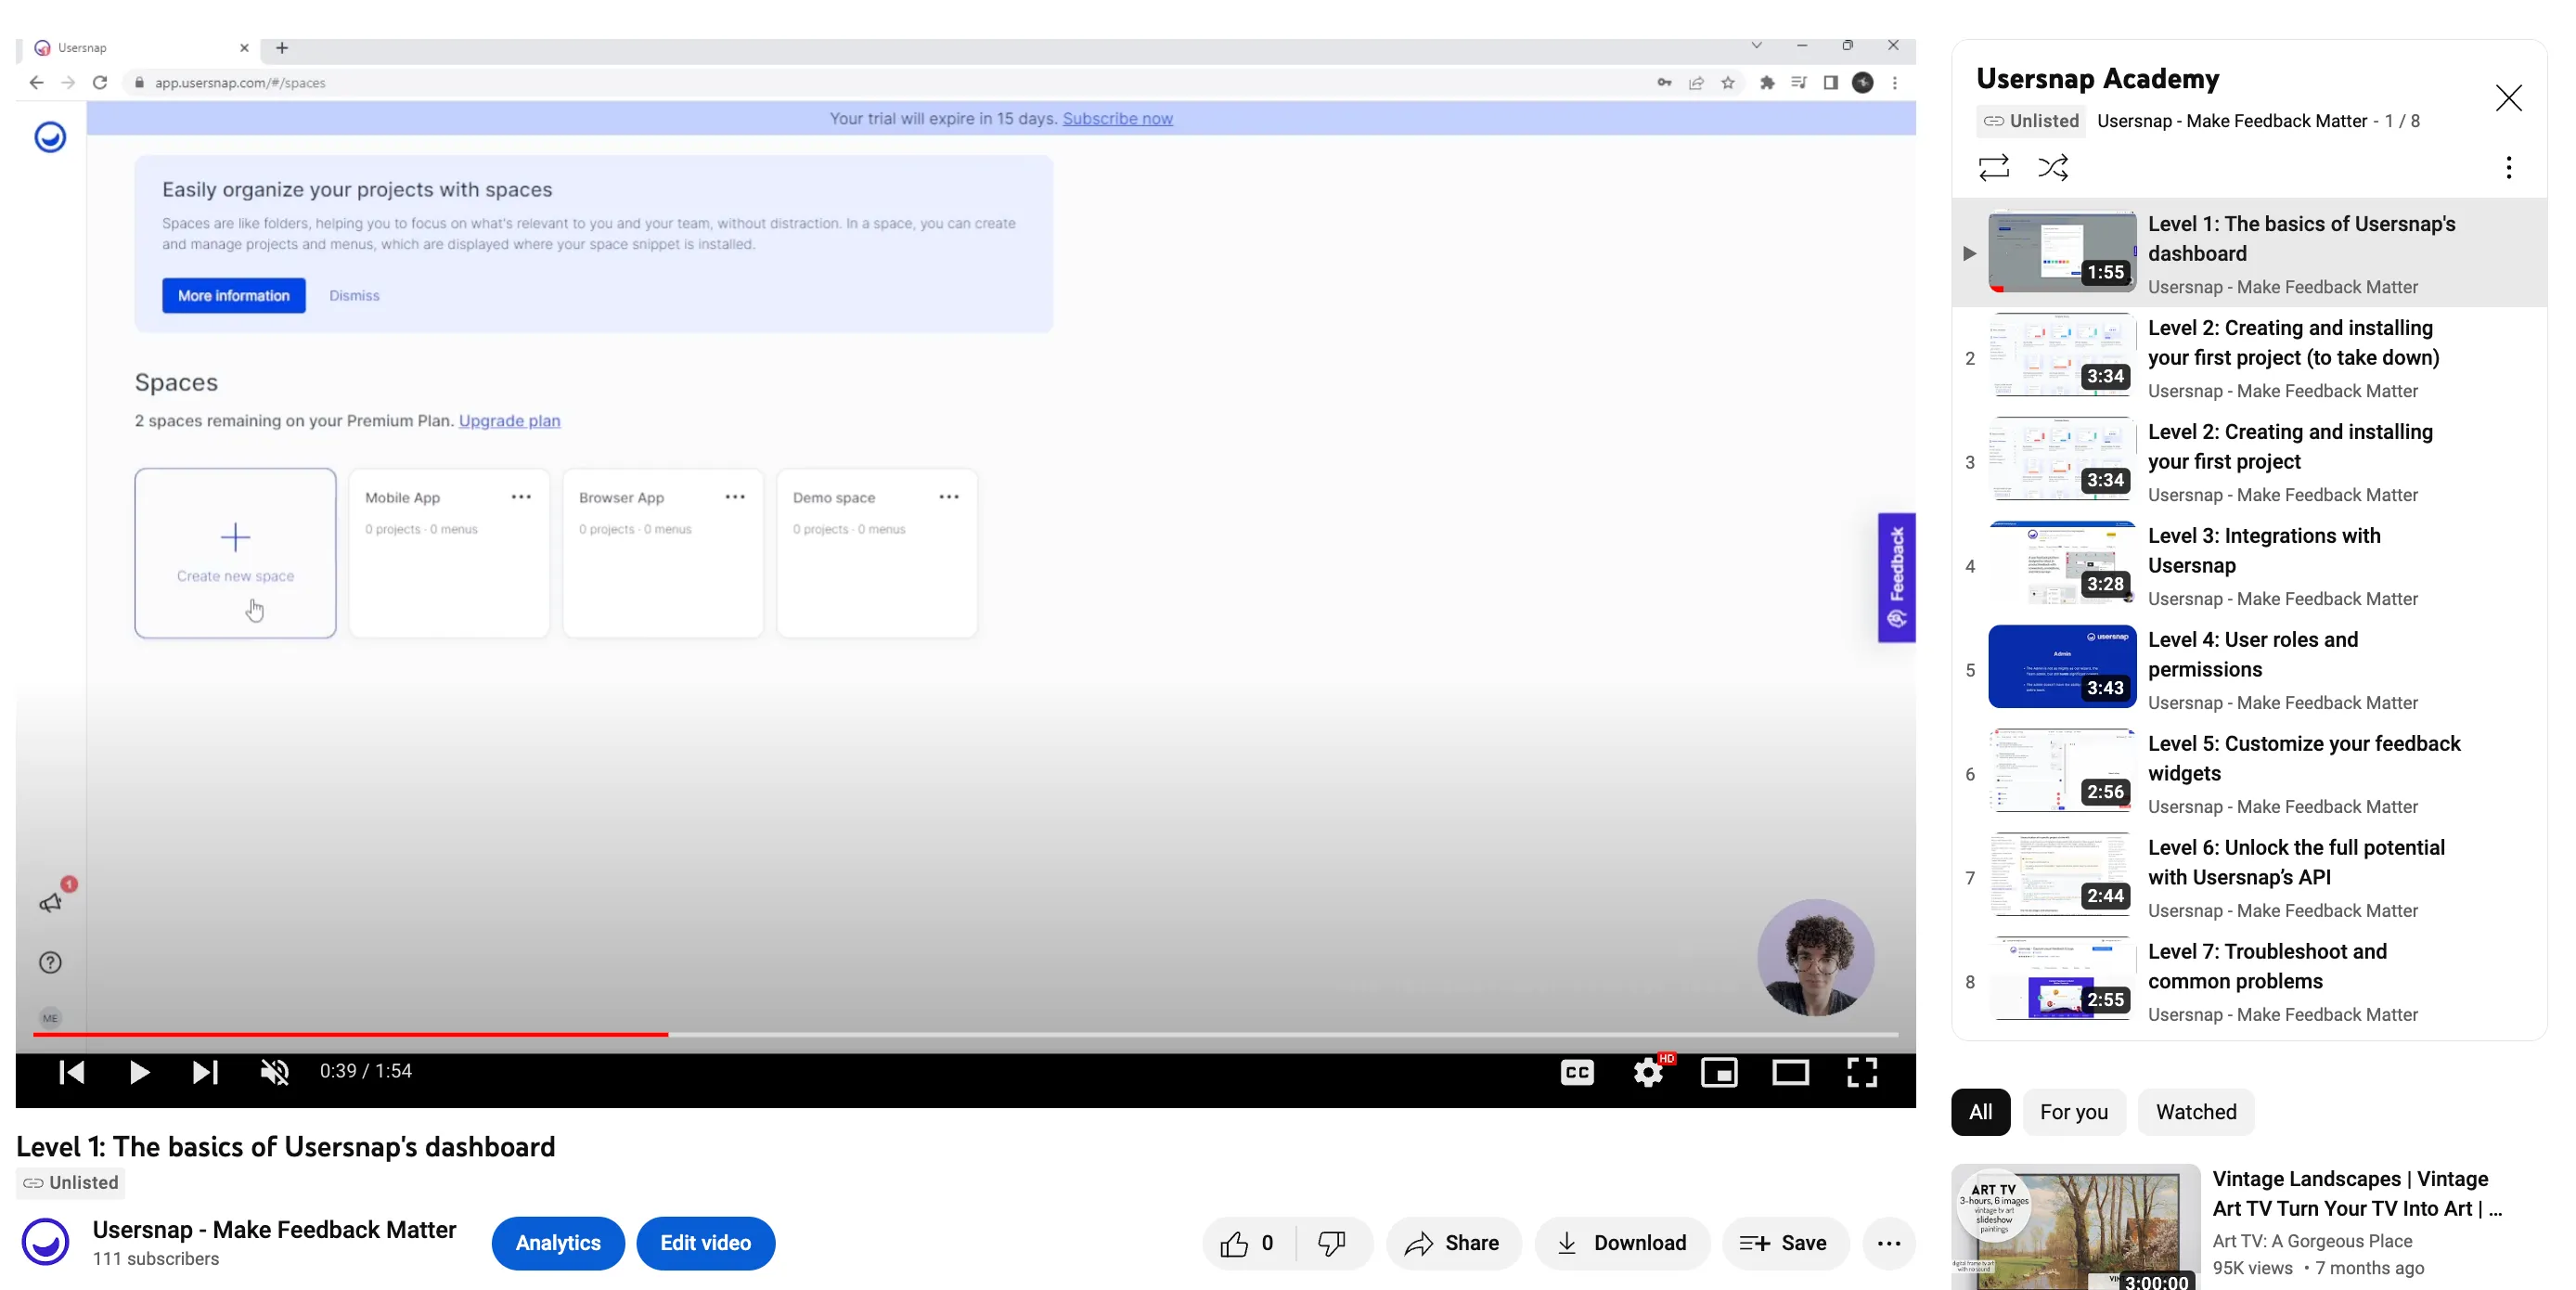Screen dimensions: 2576x1290
Task: Toggle loop for the Usersnap Academy playlist
Action: [1995, 167]
